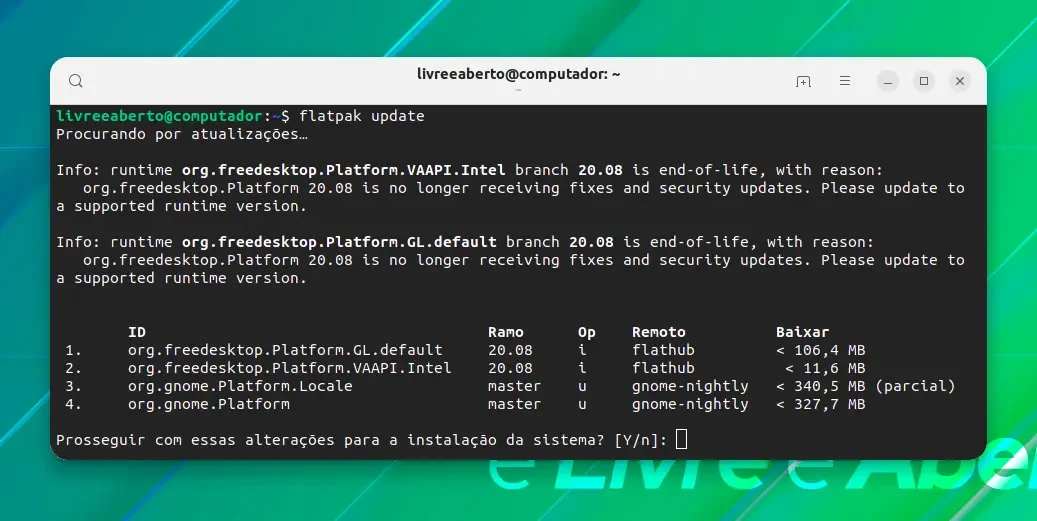Click the green prompt livreeaberto@computador
This screenshot has width=1037, height=521.
coord(159,116)
